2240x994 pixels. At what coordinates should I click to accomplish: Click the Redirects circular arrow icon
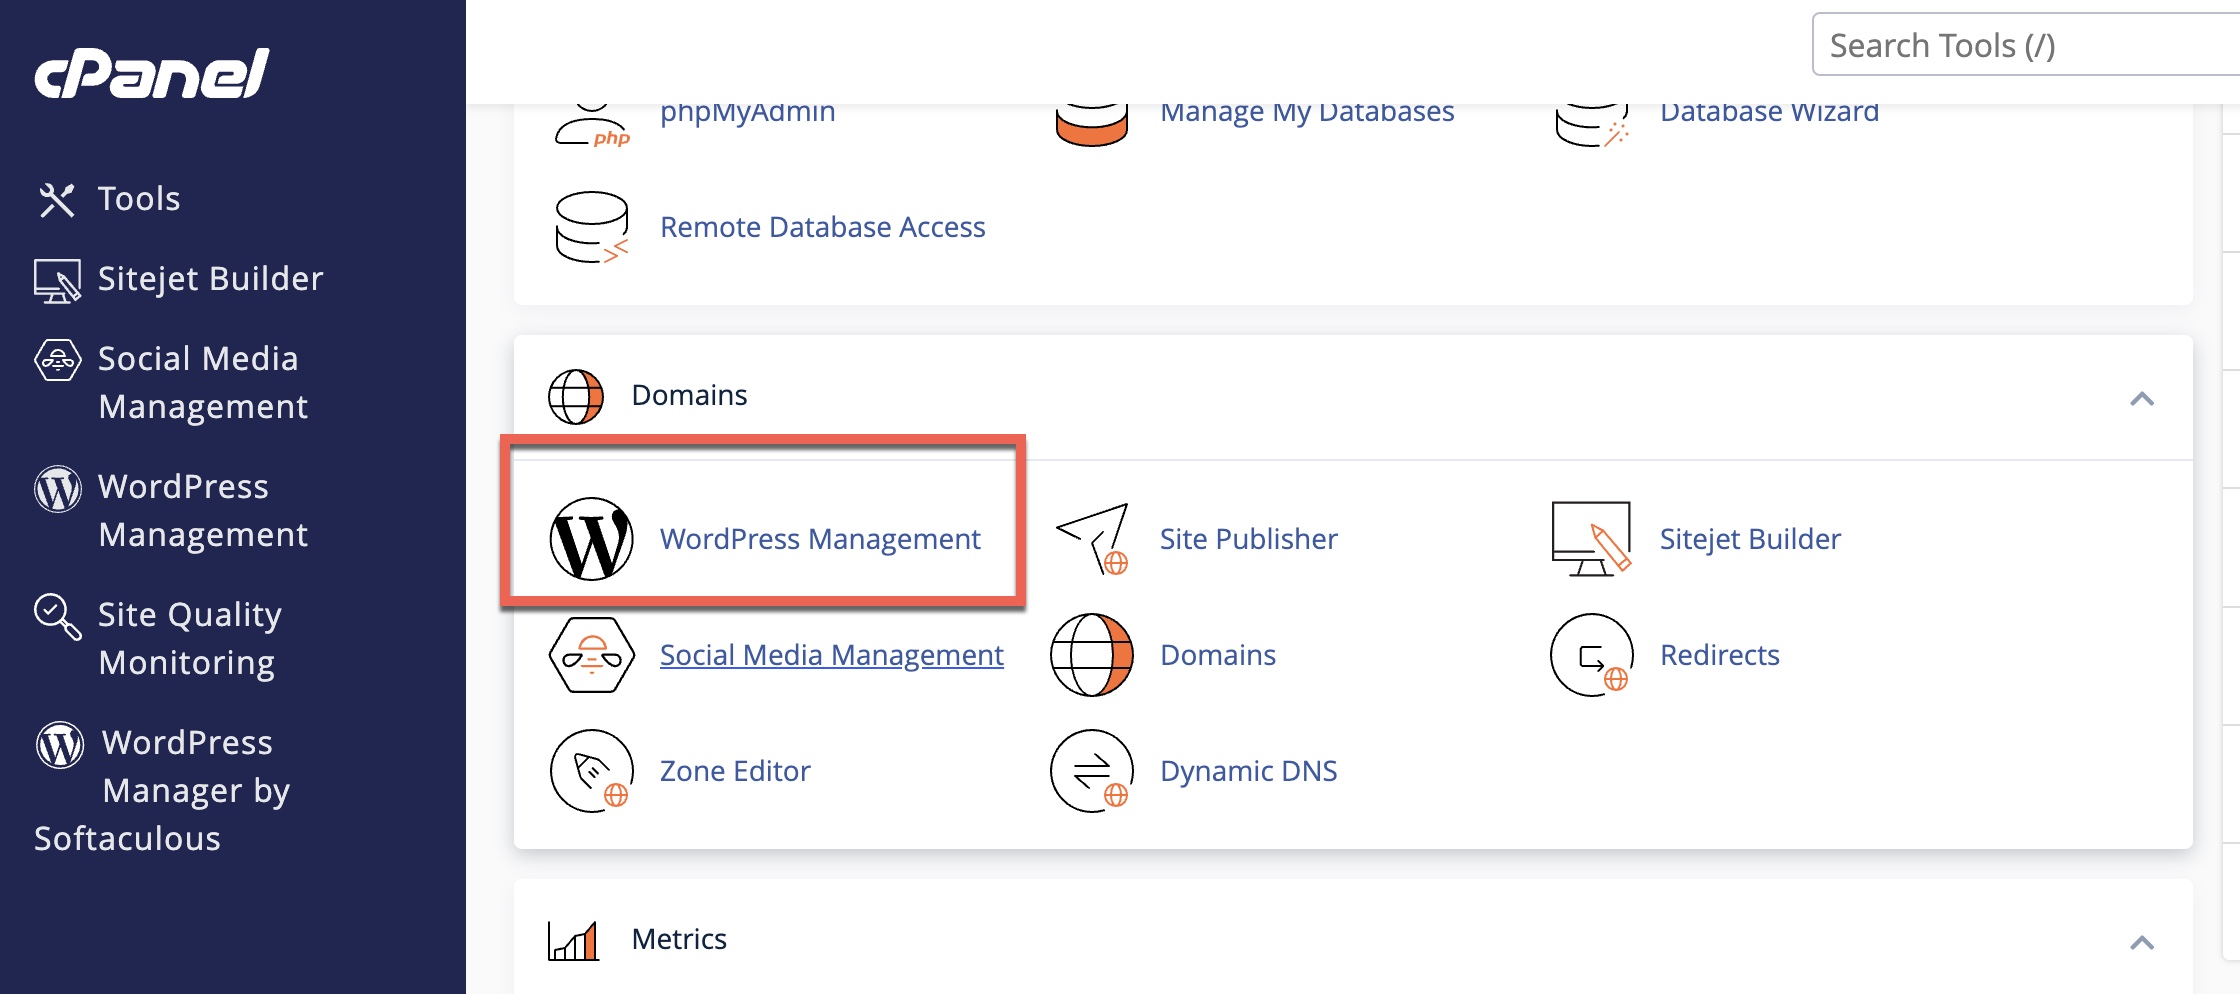1591,655
